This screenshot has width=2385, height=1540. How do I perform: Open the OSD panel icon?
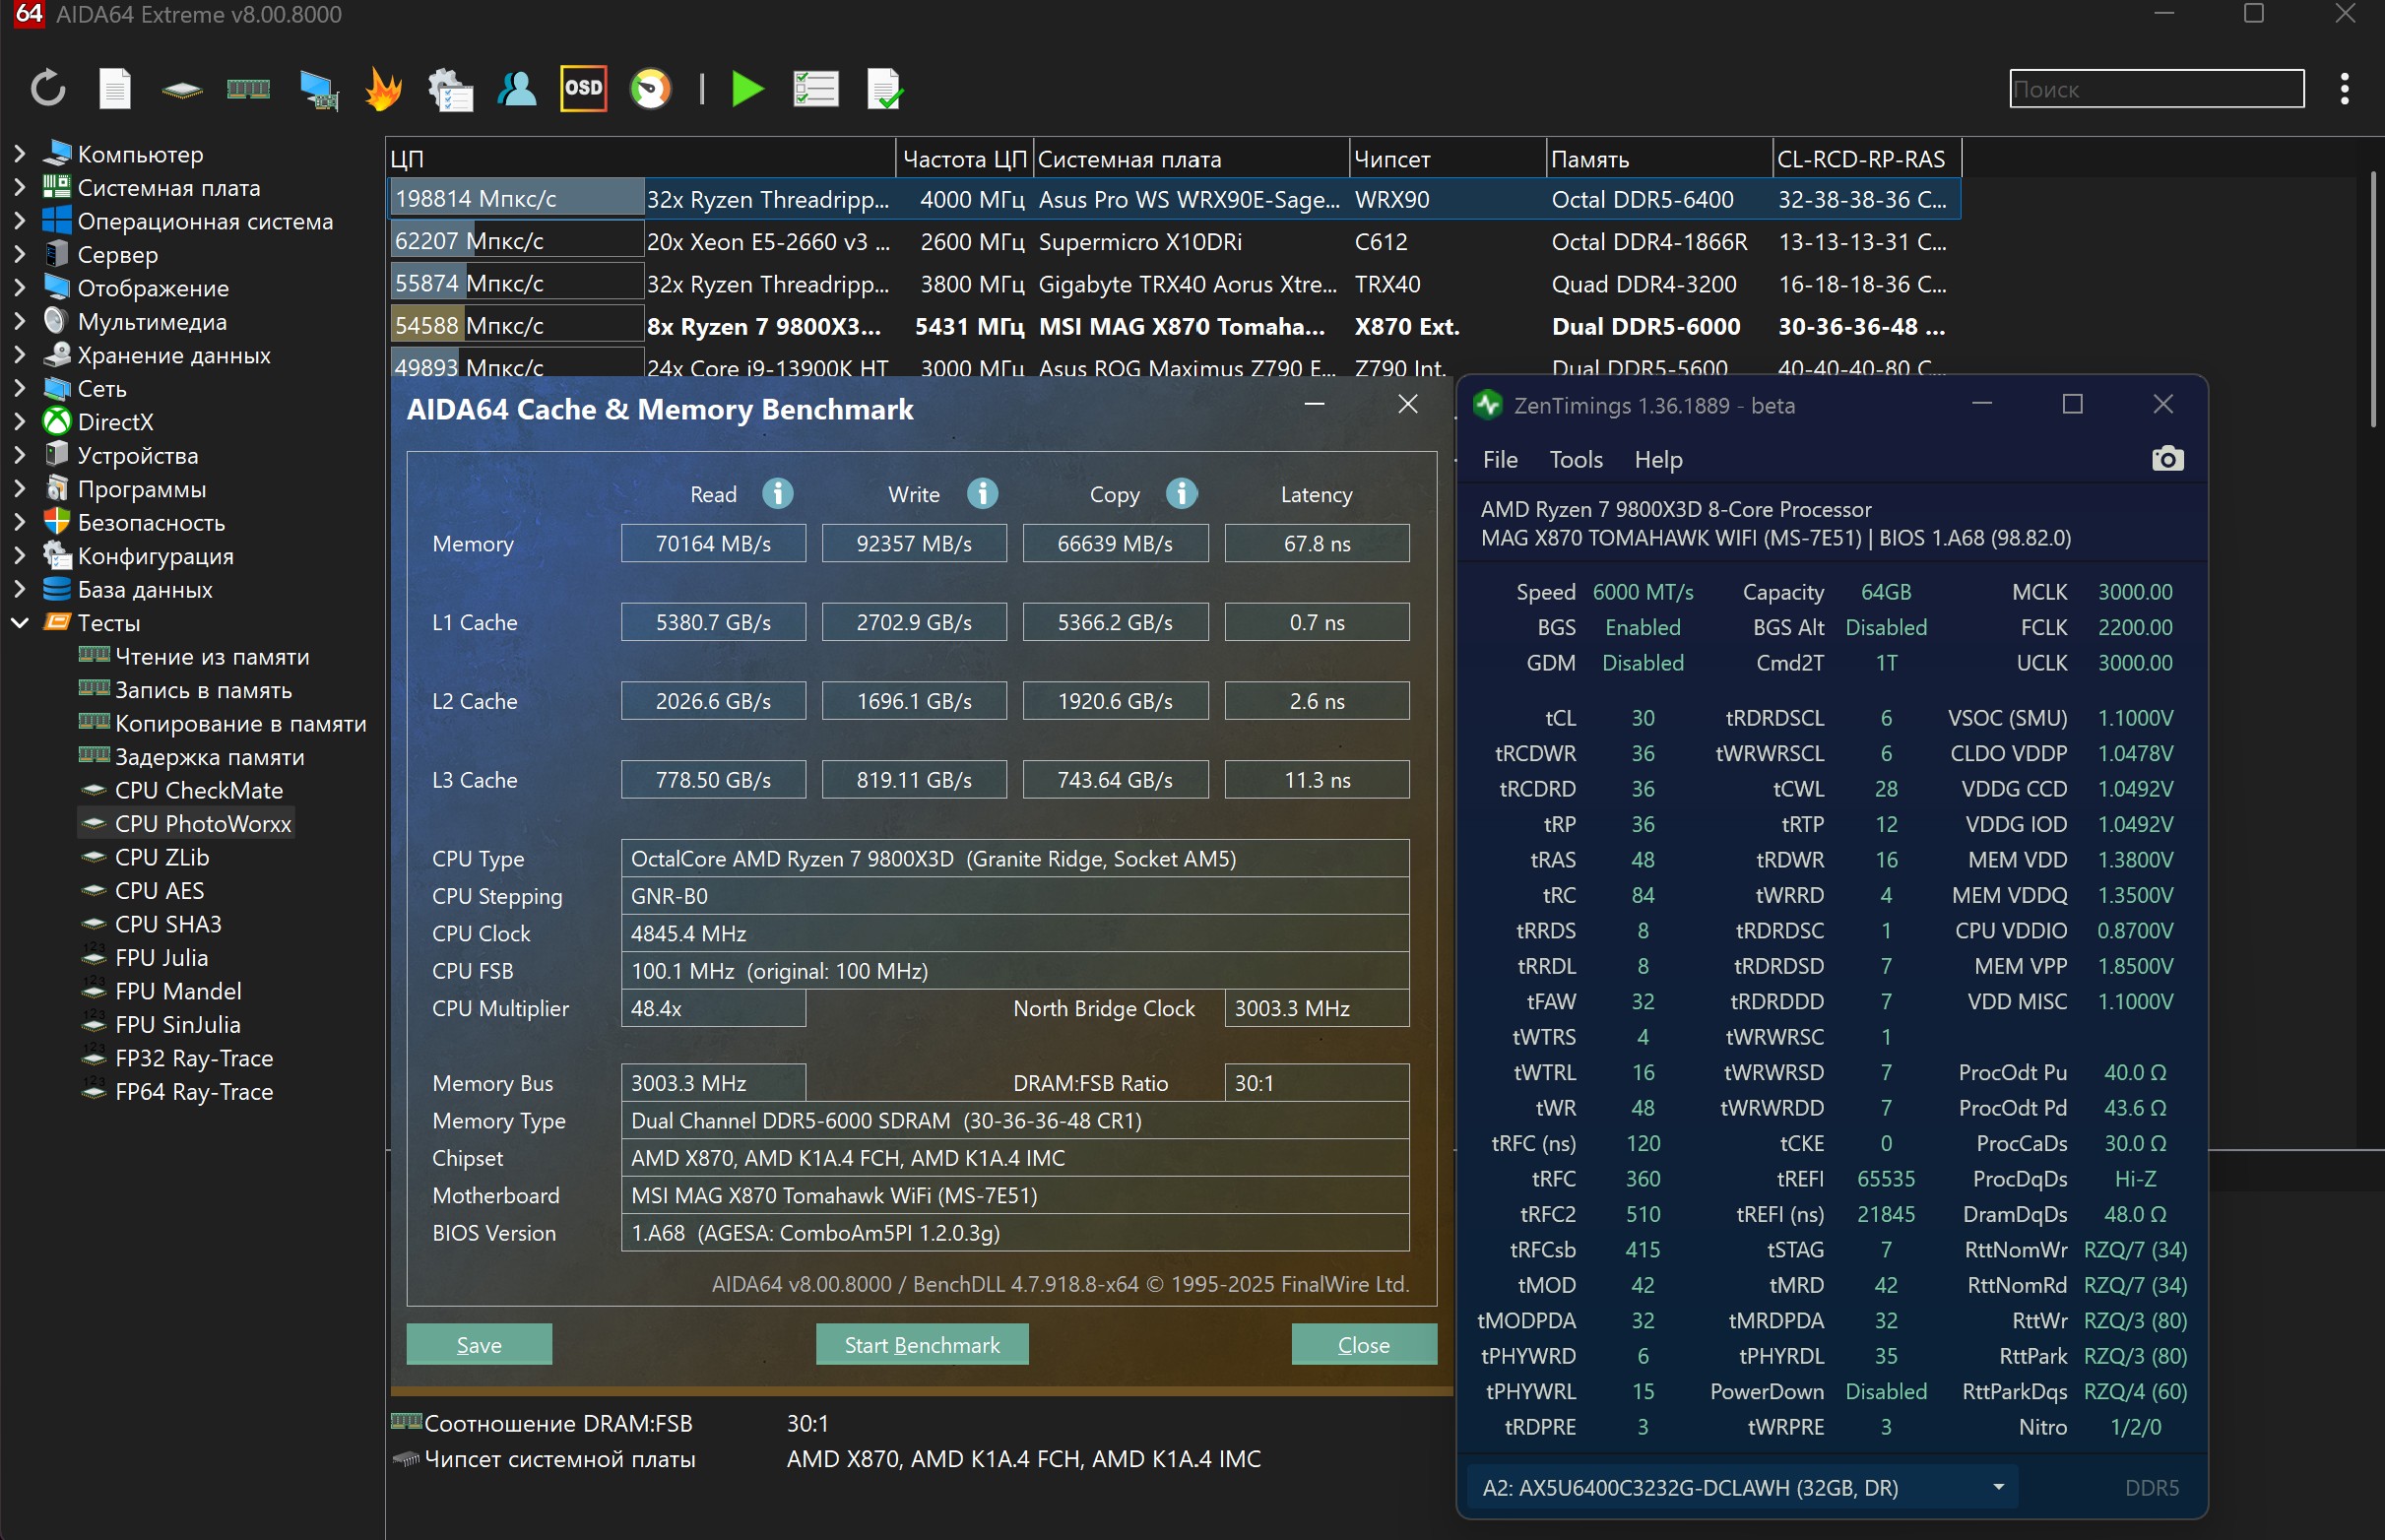click(583, 89)
